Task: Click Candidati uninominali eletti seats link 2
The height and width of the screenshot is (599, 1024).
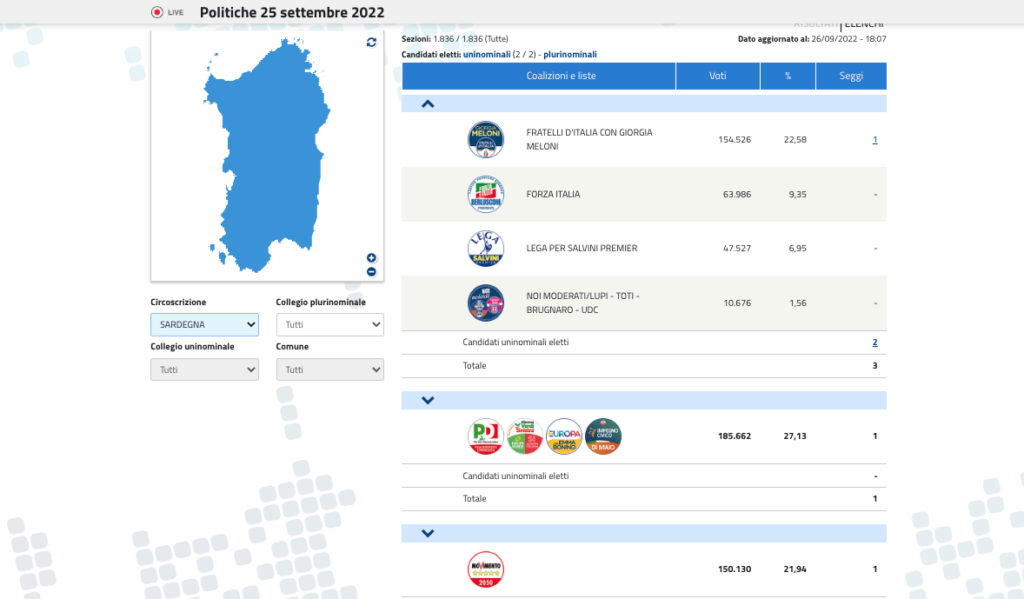Action: point(875,342)
